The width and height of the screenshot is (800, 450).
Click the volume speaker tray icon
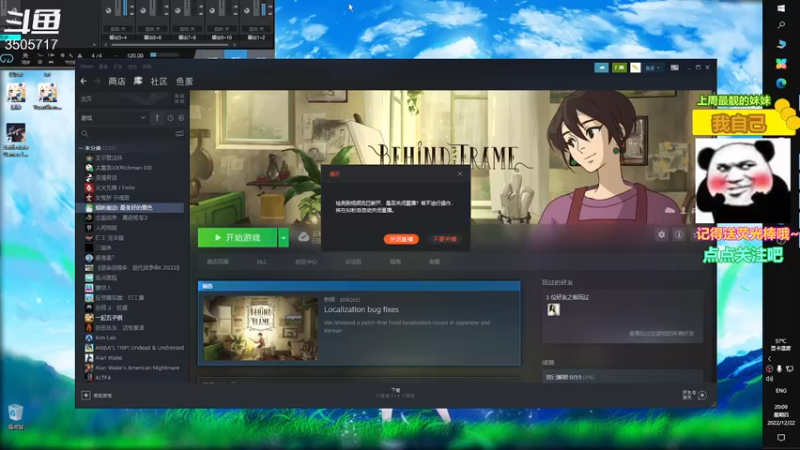[770, 379]
